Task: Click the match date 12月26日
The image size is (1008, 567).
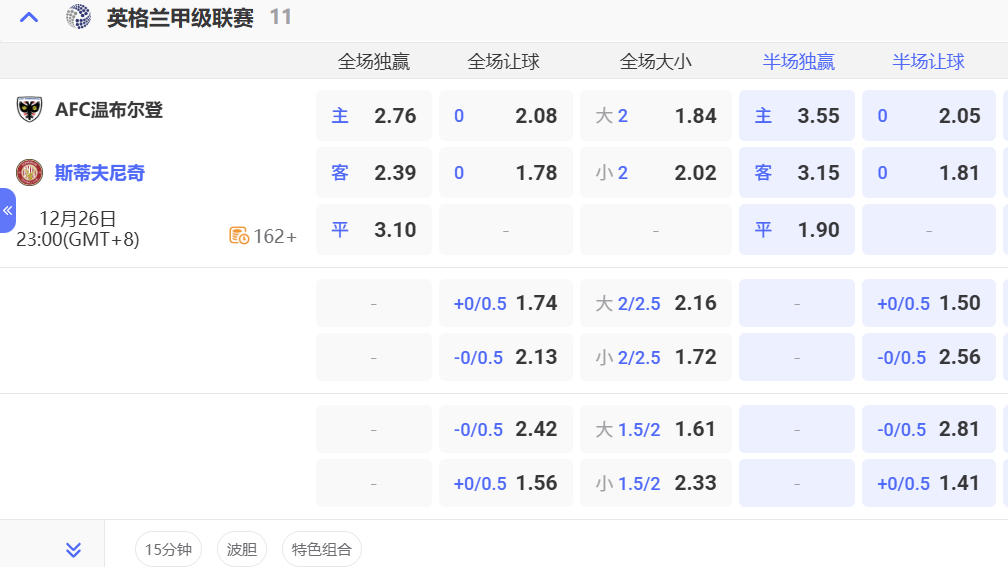Action: [77, 219]
